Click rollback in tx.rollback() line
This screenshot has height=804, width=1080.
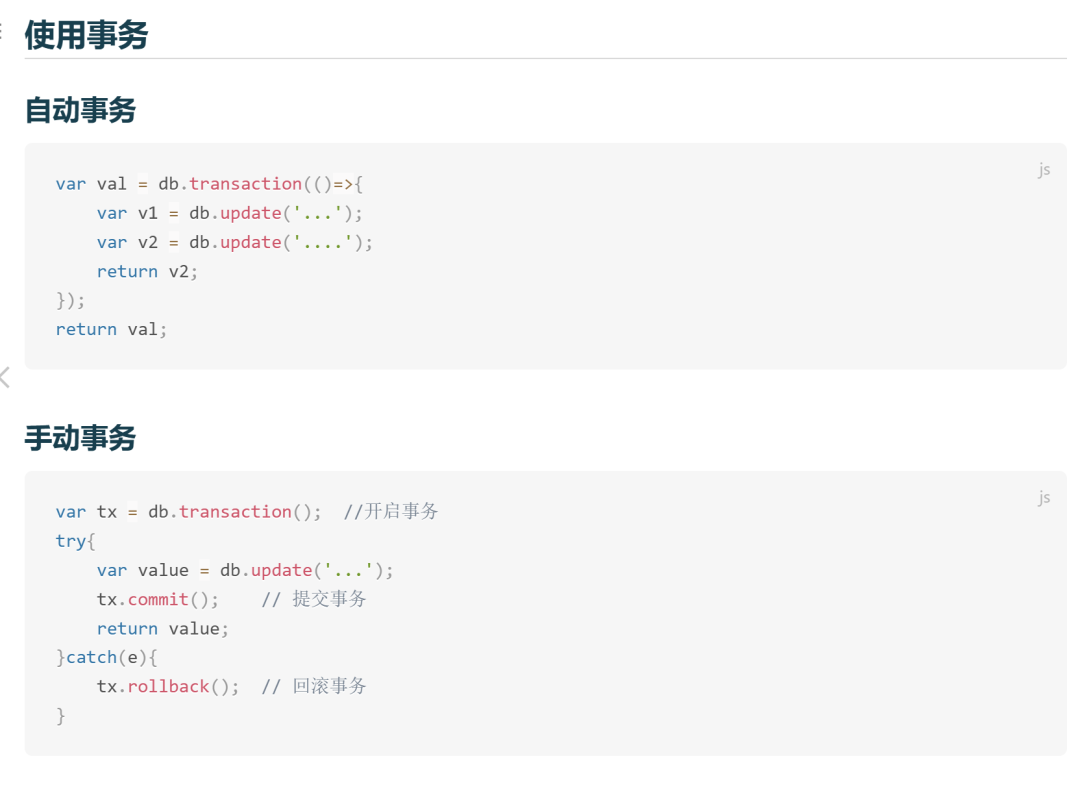(168, 686)
